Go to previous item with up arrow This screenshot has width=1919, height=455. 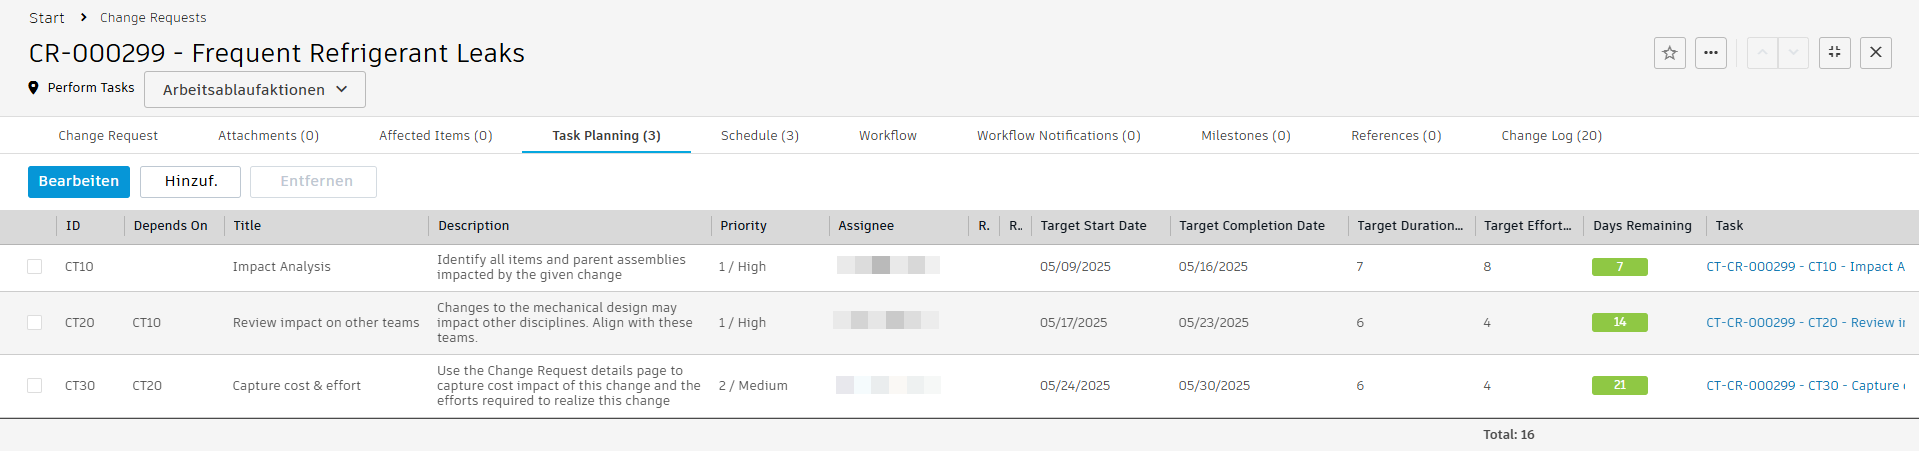coord(1762,53)
